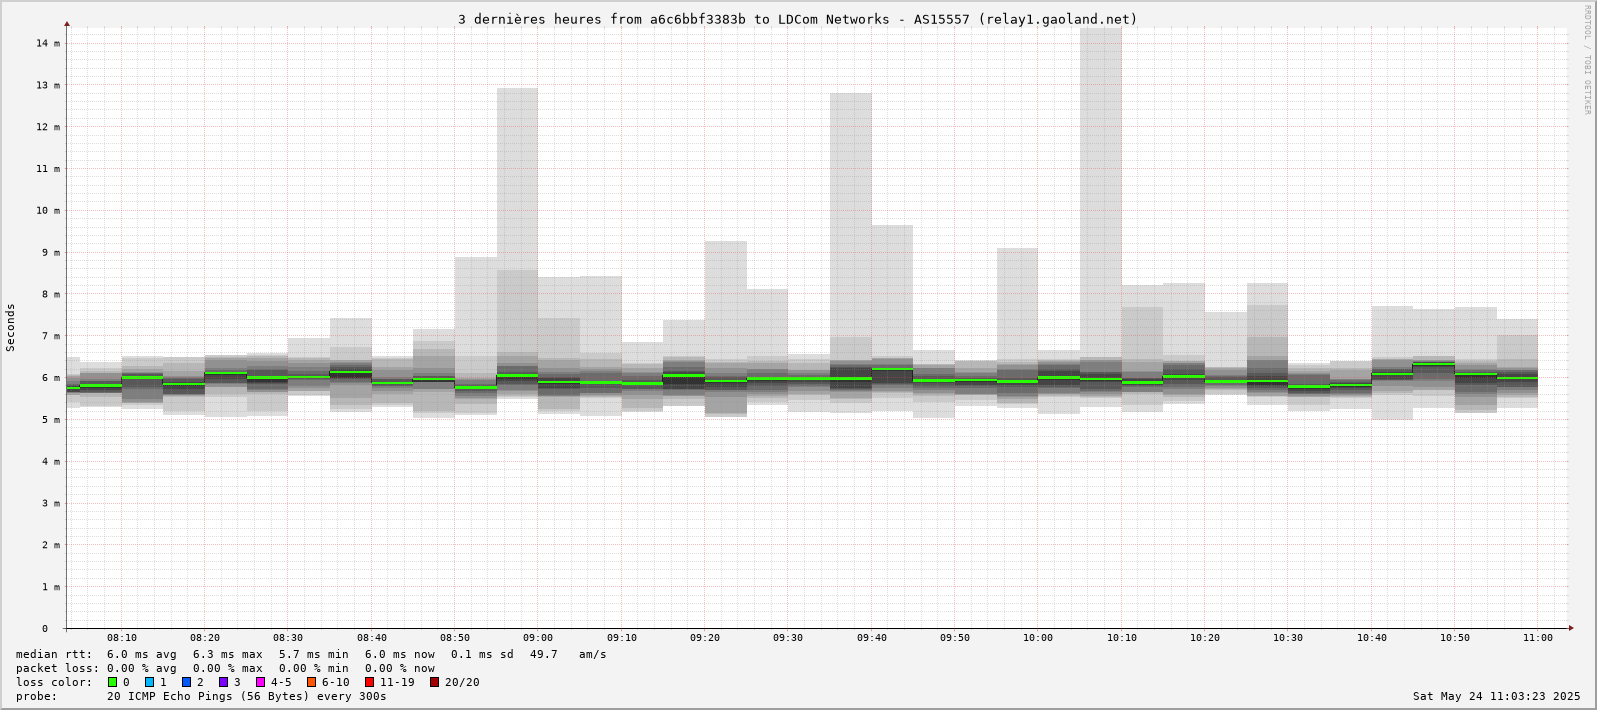1597x710 pixels.
Task: Click the 09:30 x-axis time label
Action: pyautogui.click(x=788, y=638)
